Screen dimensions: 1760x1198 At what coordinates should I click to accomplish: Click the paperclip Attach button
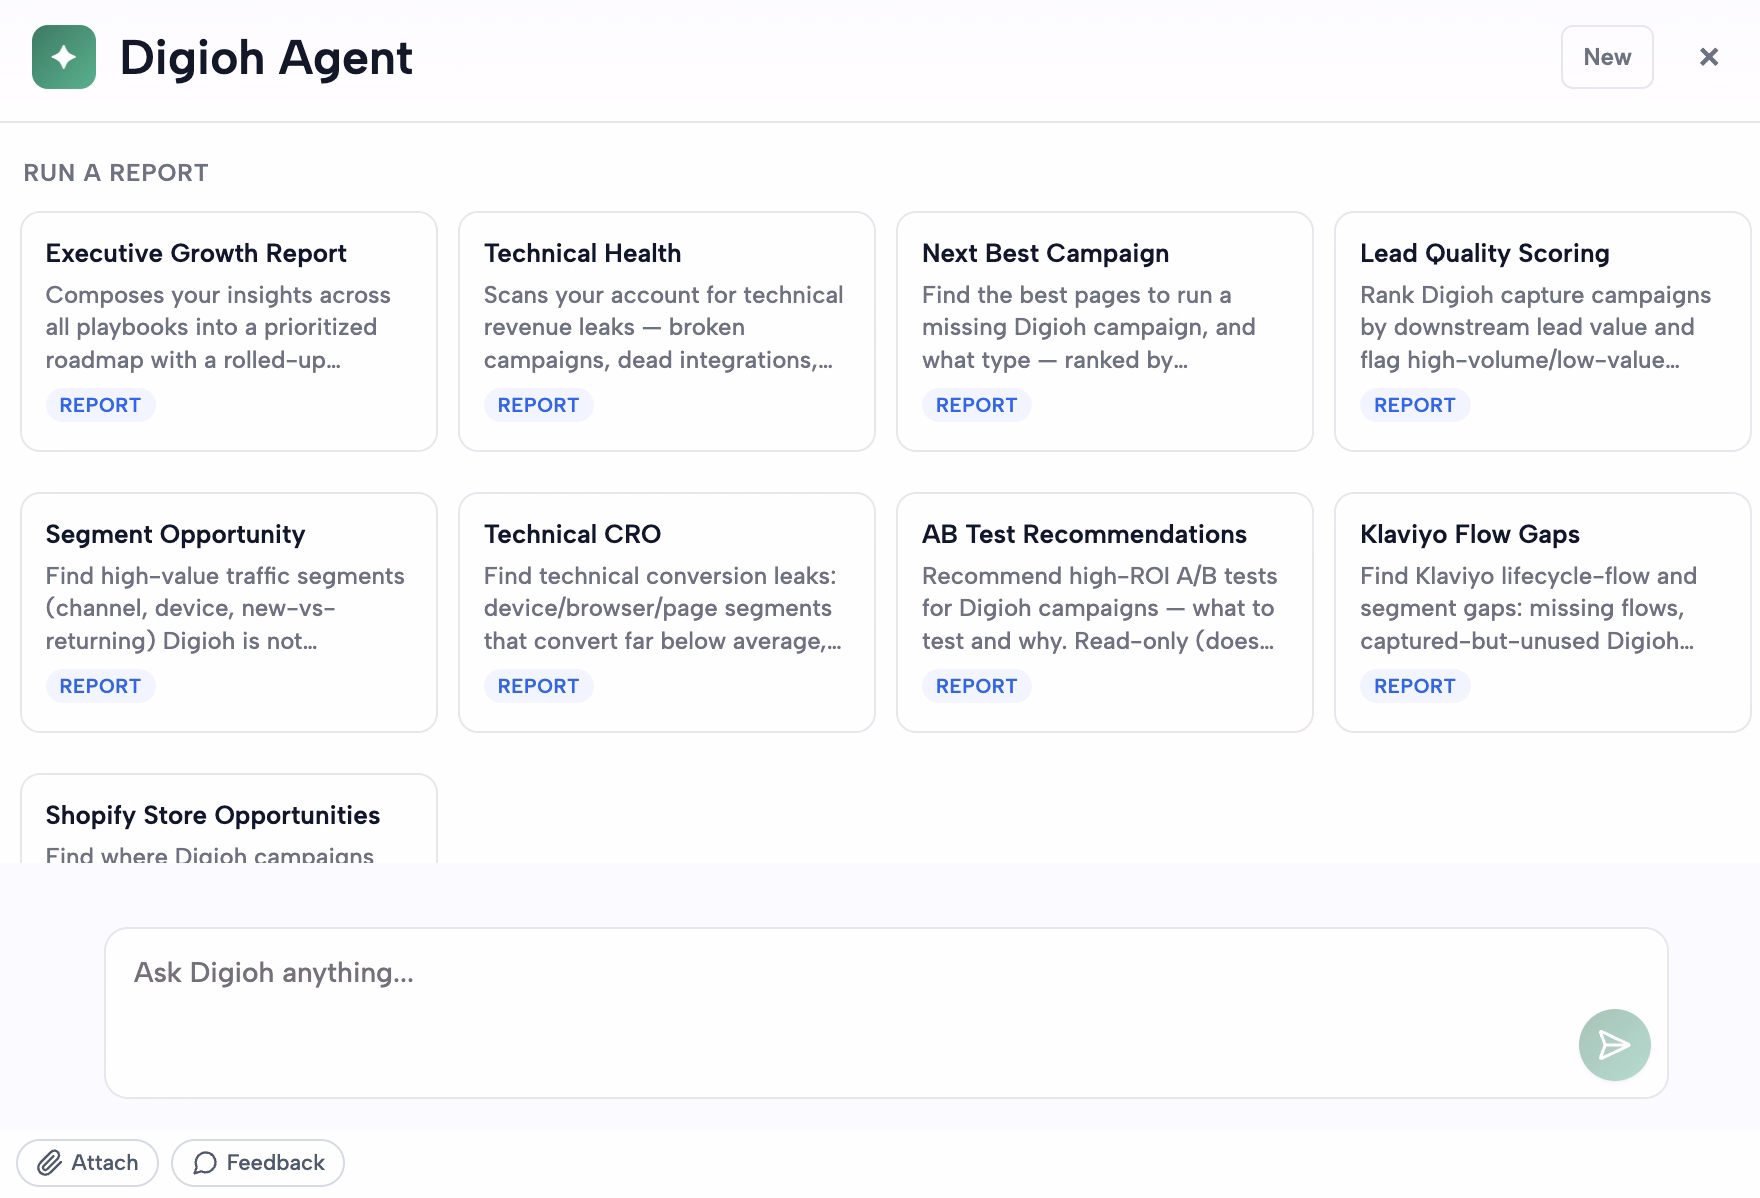(x=88, y=1163)
